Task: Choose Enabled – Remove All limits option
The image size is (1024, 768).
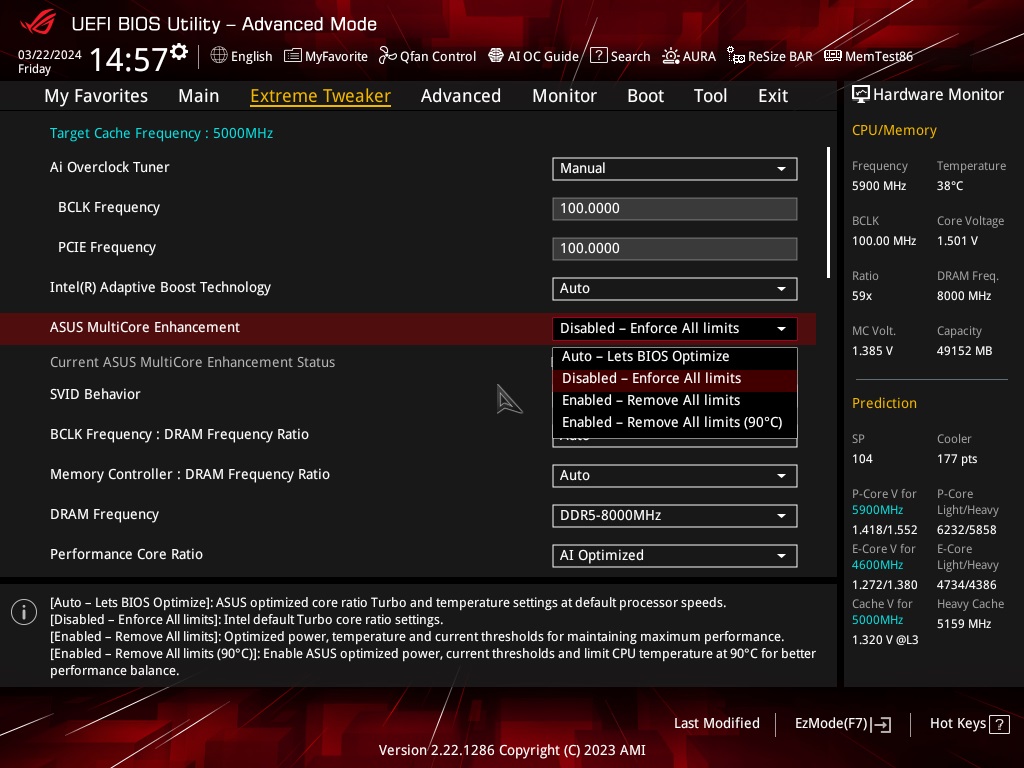Action: coord(675,400)
